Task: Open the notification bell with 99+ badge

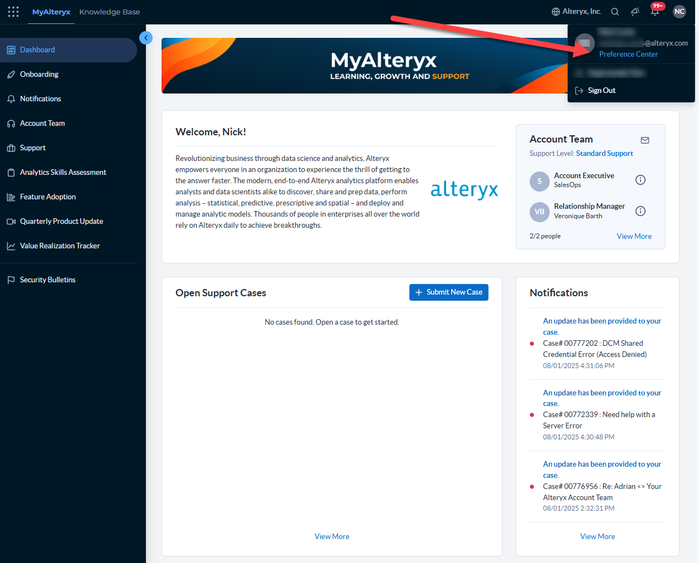Action: pos(656,10)
